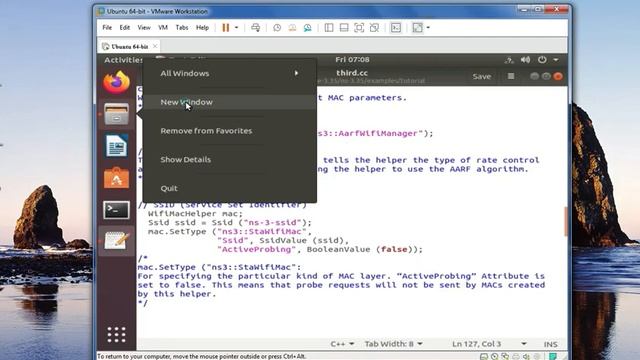Toggle the VMware library sidebar view

pos(329,27)
